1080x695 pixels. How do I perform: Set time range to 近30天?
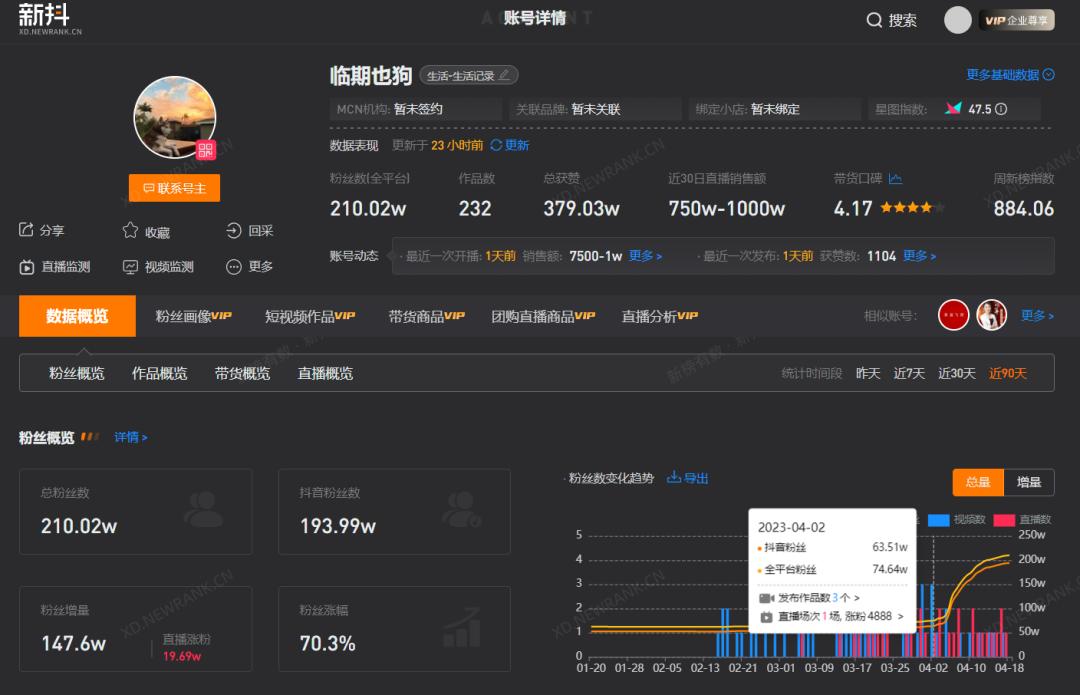coord(957,373)
